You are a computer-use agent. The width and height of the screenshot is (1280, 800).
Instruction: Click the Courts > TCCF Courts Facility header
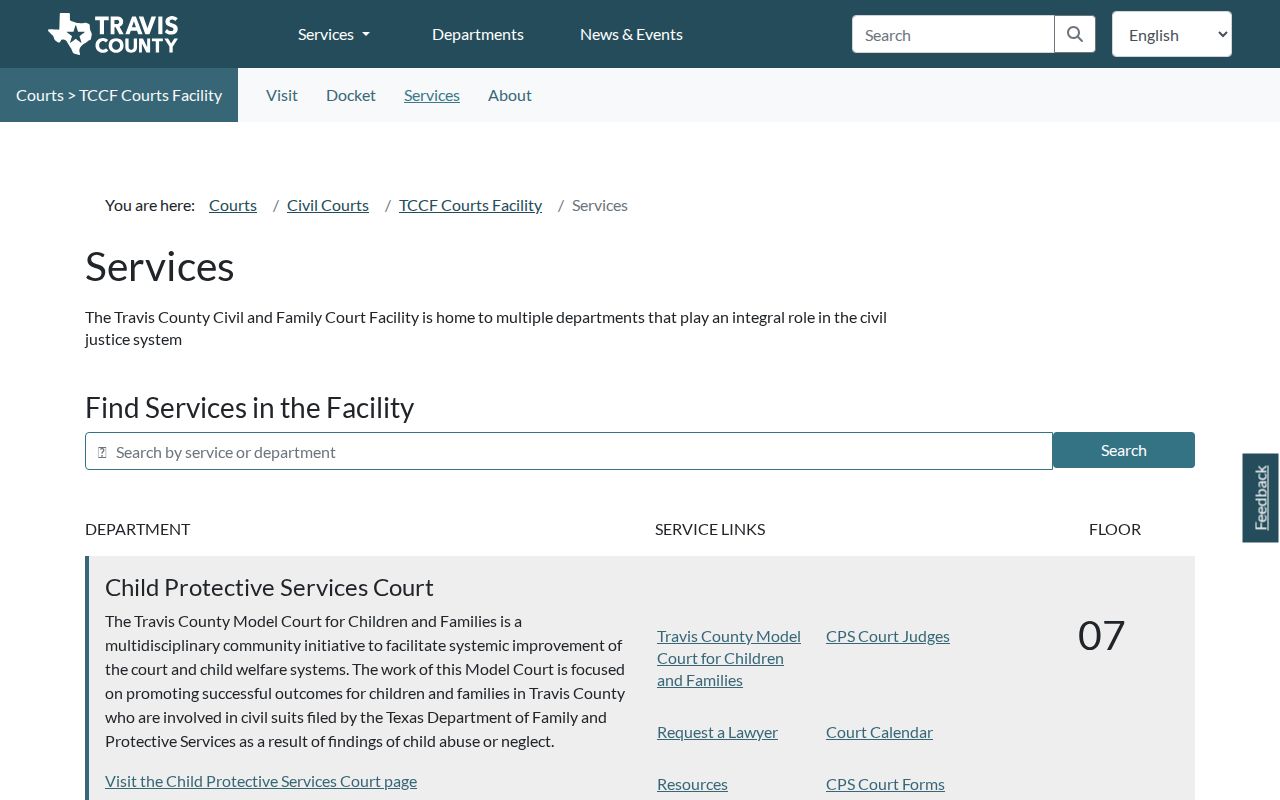pyautogui.click(x=119, y=95)
